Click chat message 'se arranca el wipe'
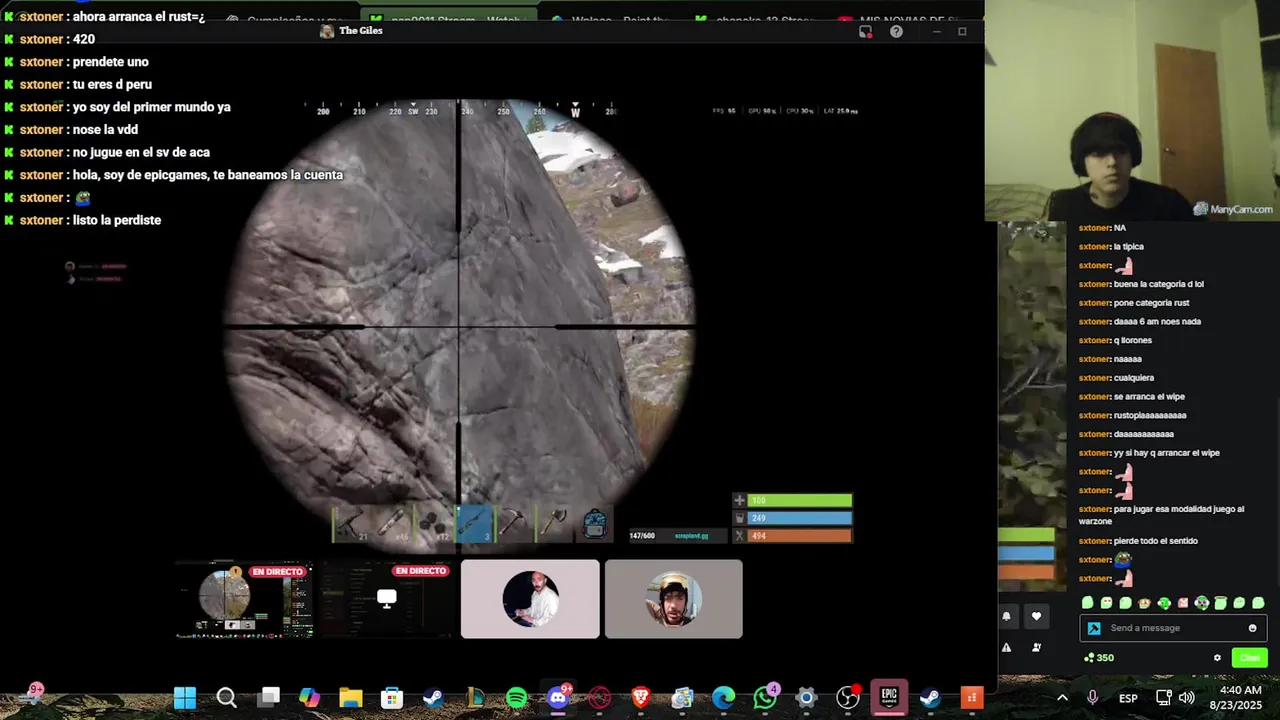The height and width of the screenshot is (720, 1280). [1149, 397]
